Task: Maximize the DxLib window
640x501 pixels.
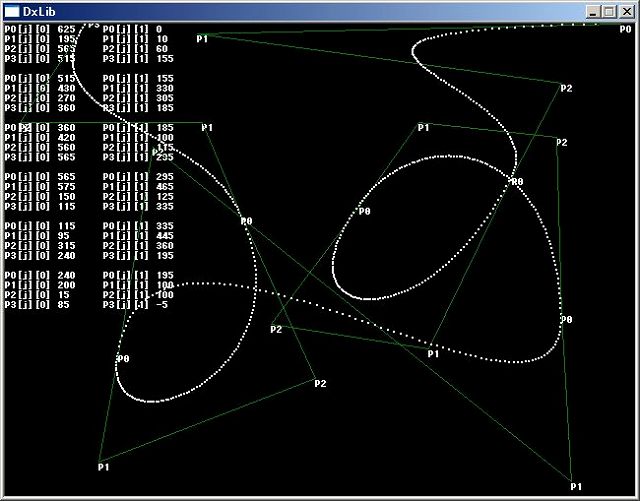Action: point(609,12)
